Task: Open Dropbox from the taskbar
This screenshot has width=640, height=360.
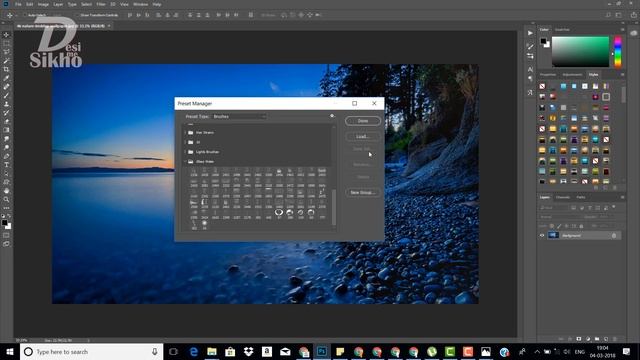Action: (x=249, y=352)
